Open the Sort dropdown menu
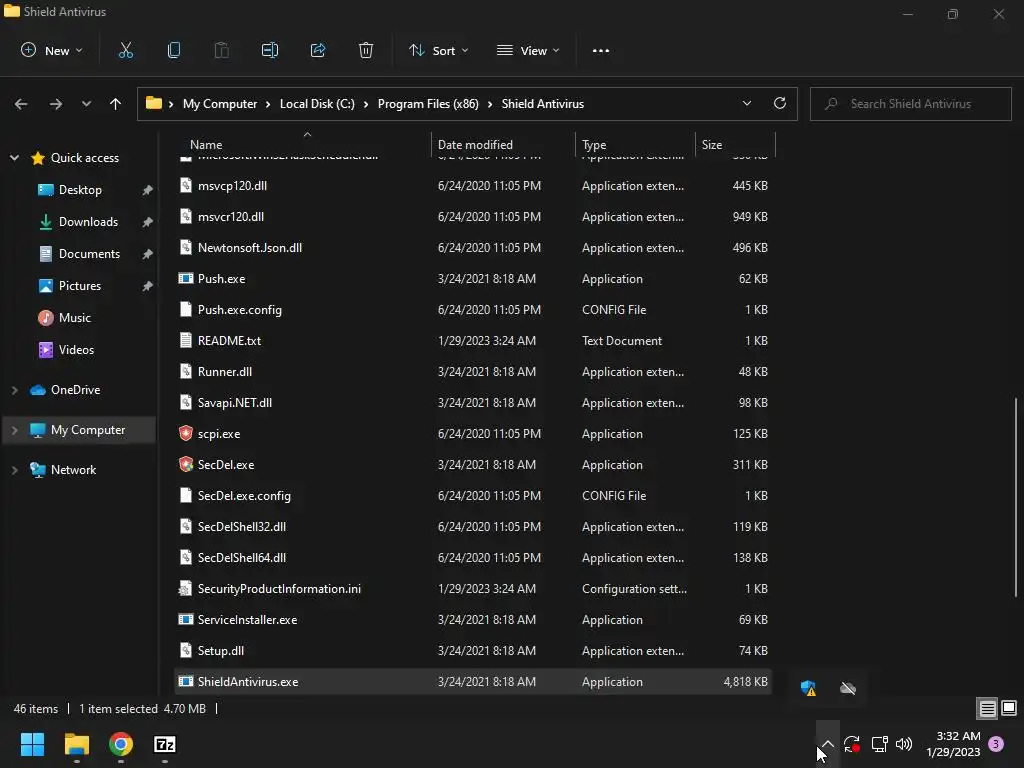The image size is (1024, 768). click(439, 50)
